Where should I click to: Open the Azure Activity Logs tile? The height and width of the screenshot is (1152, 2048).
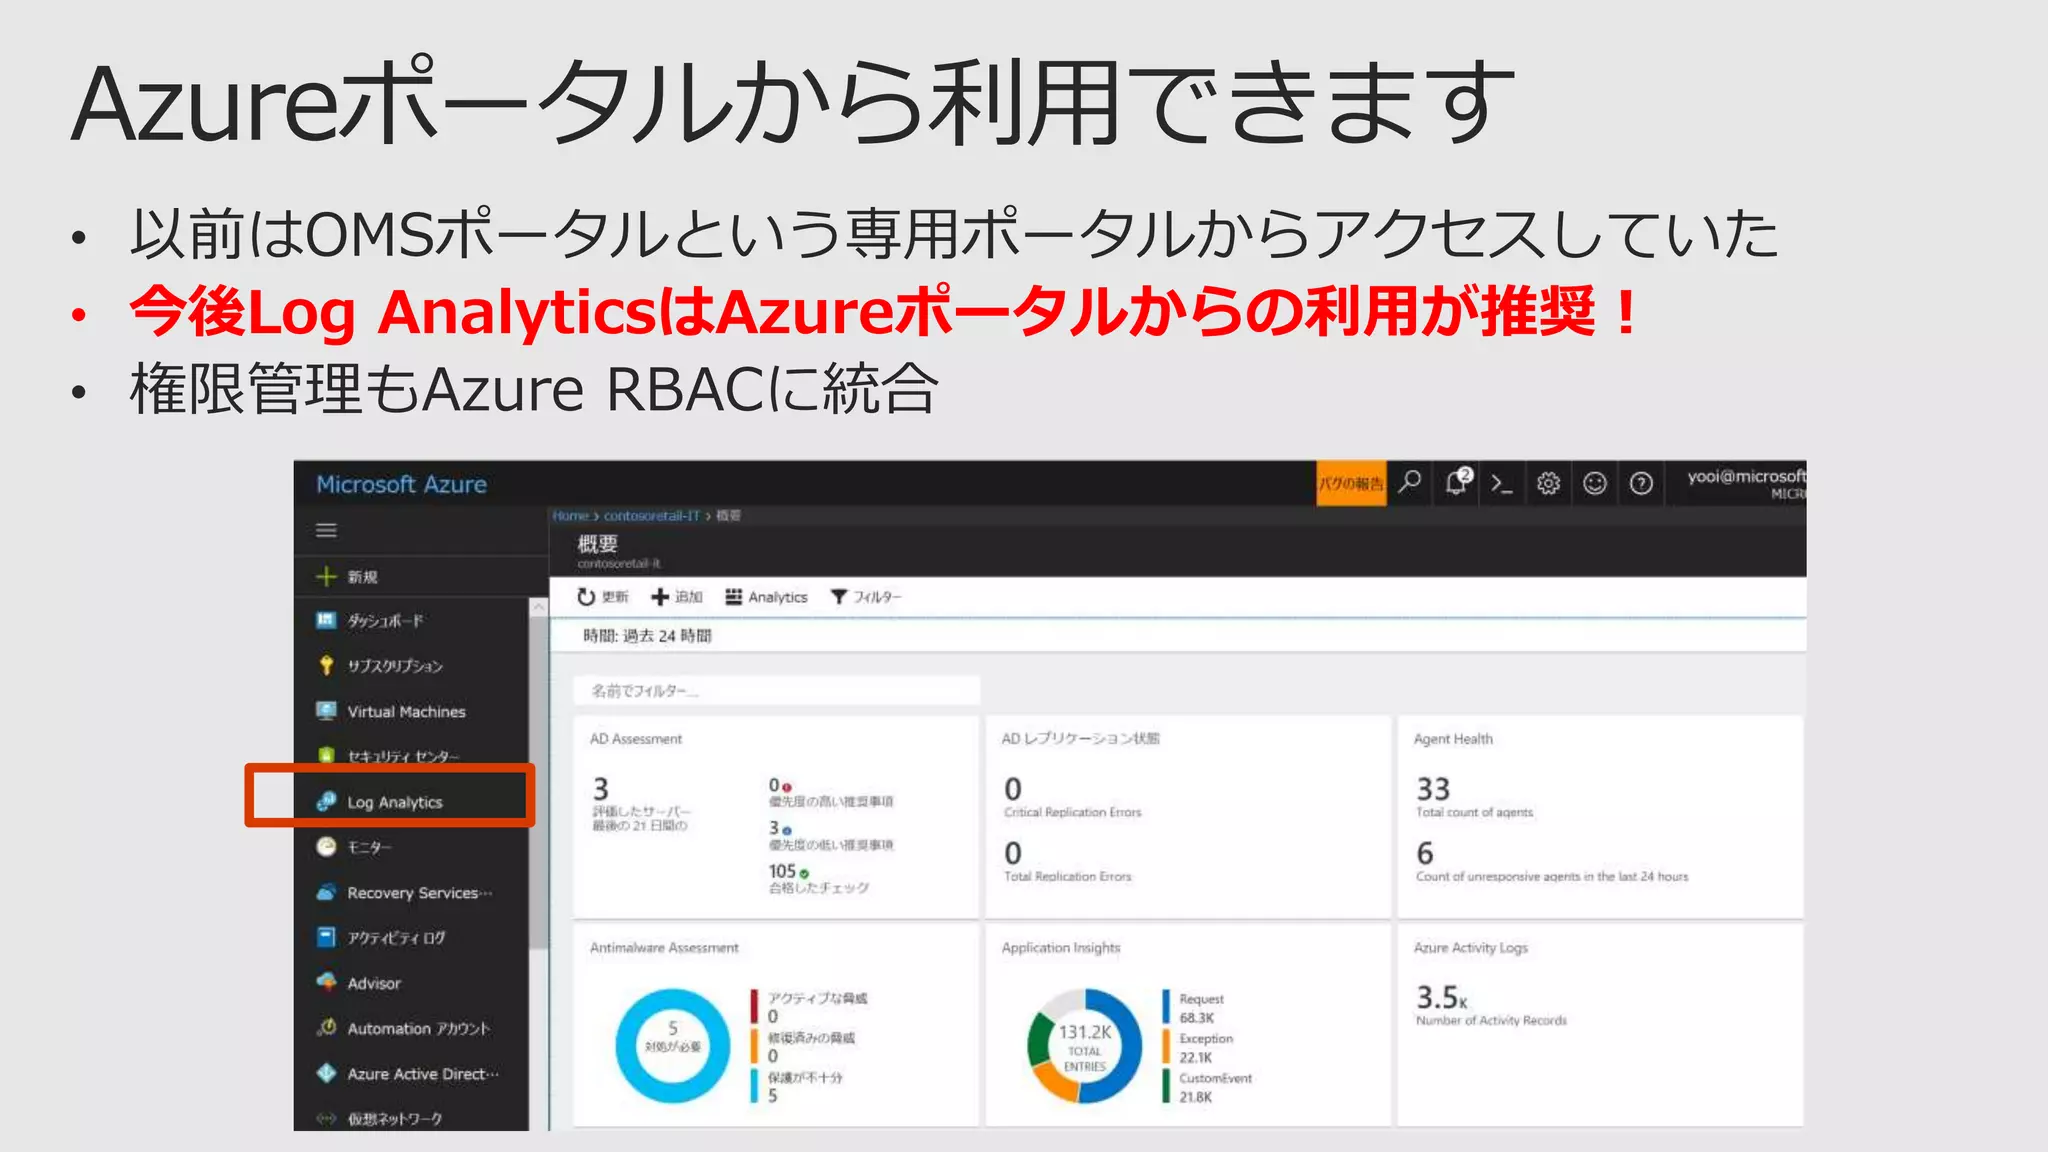pos(1600,1025)
